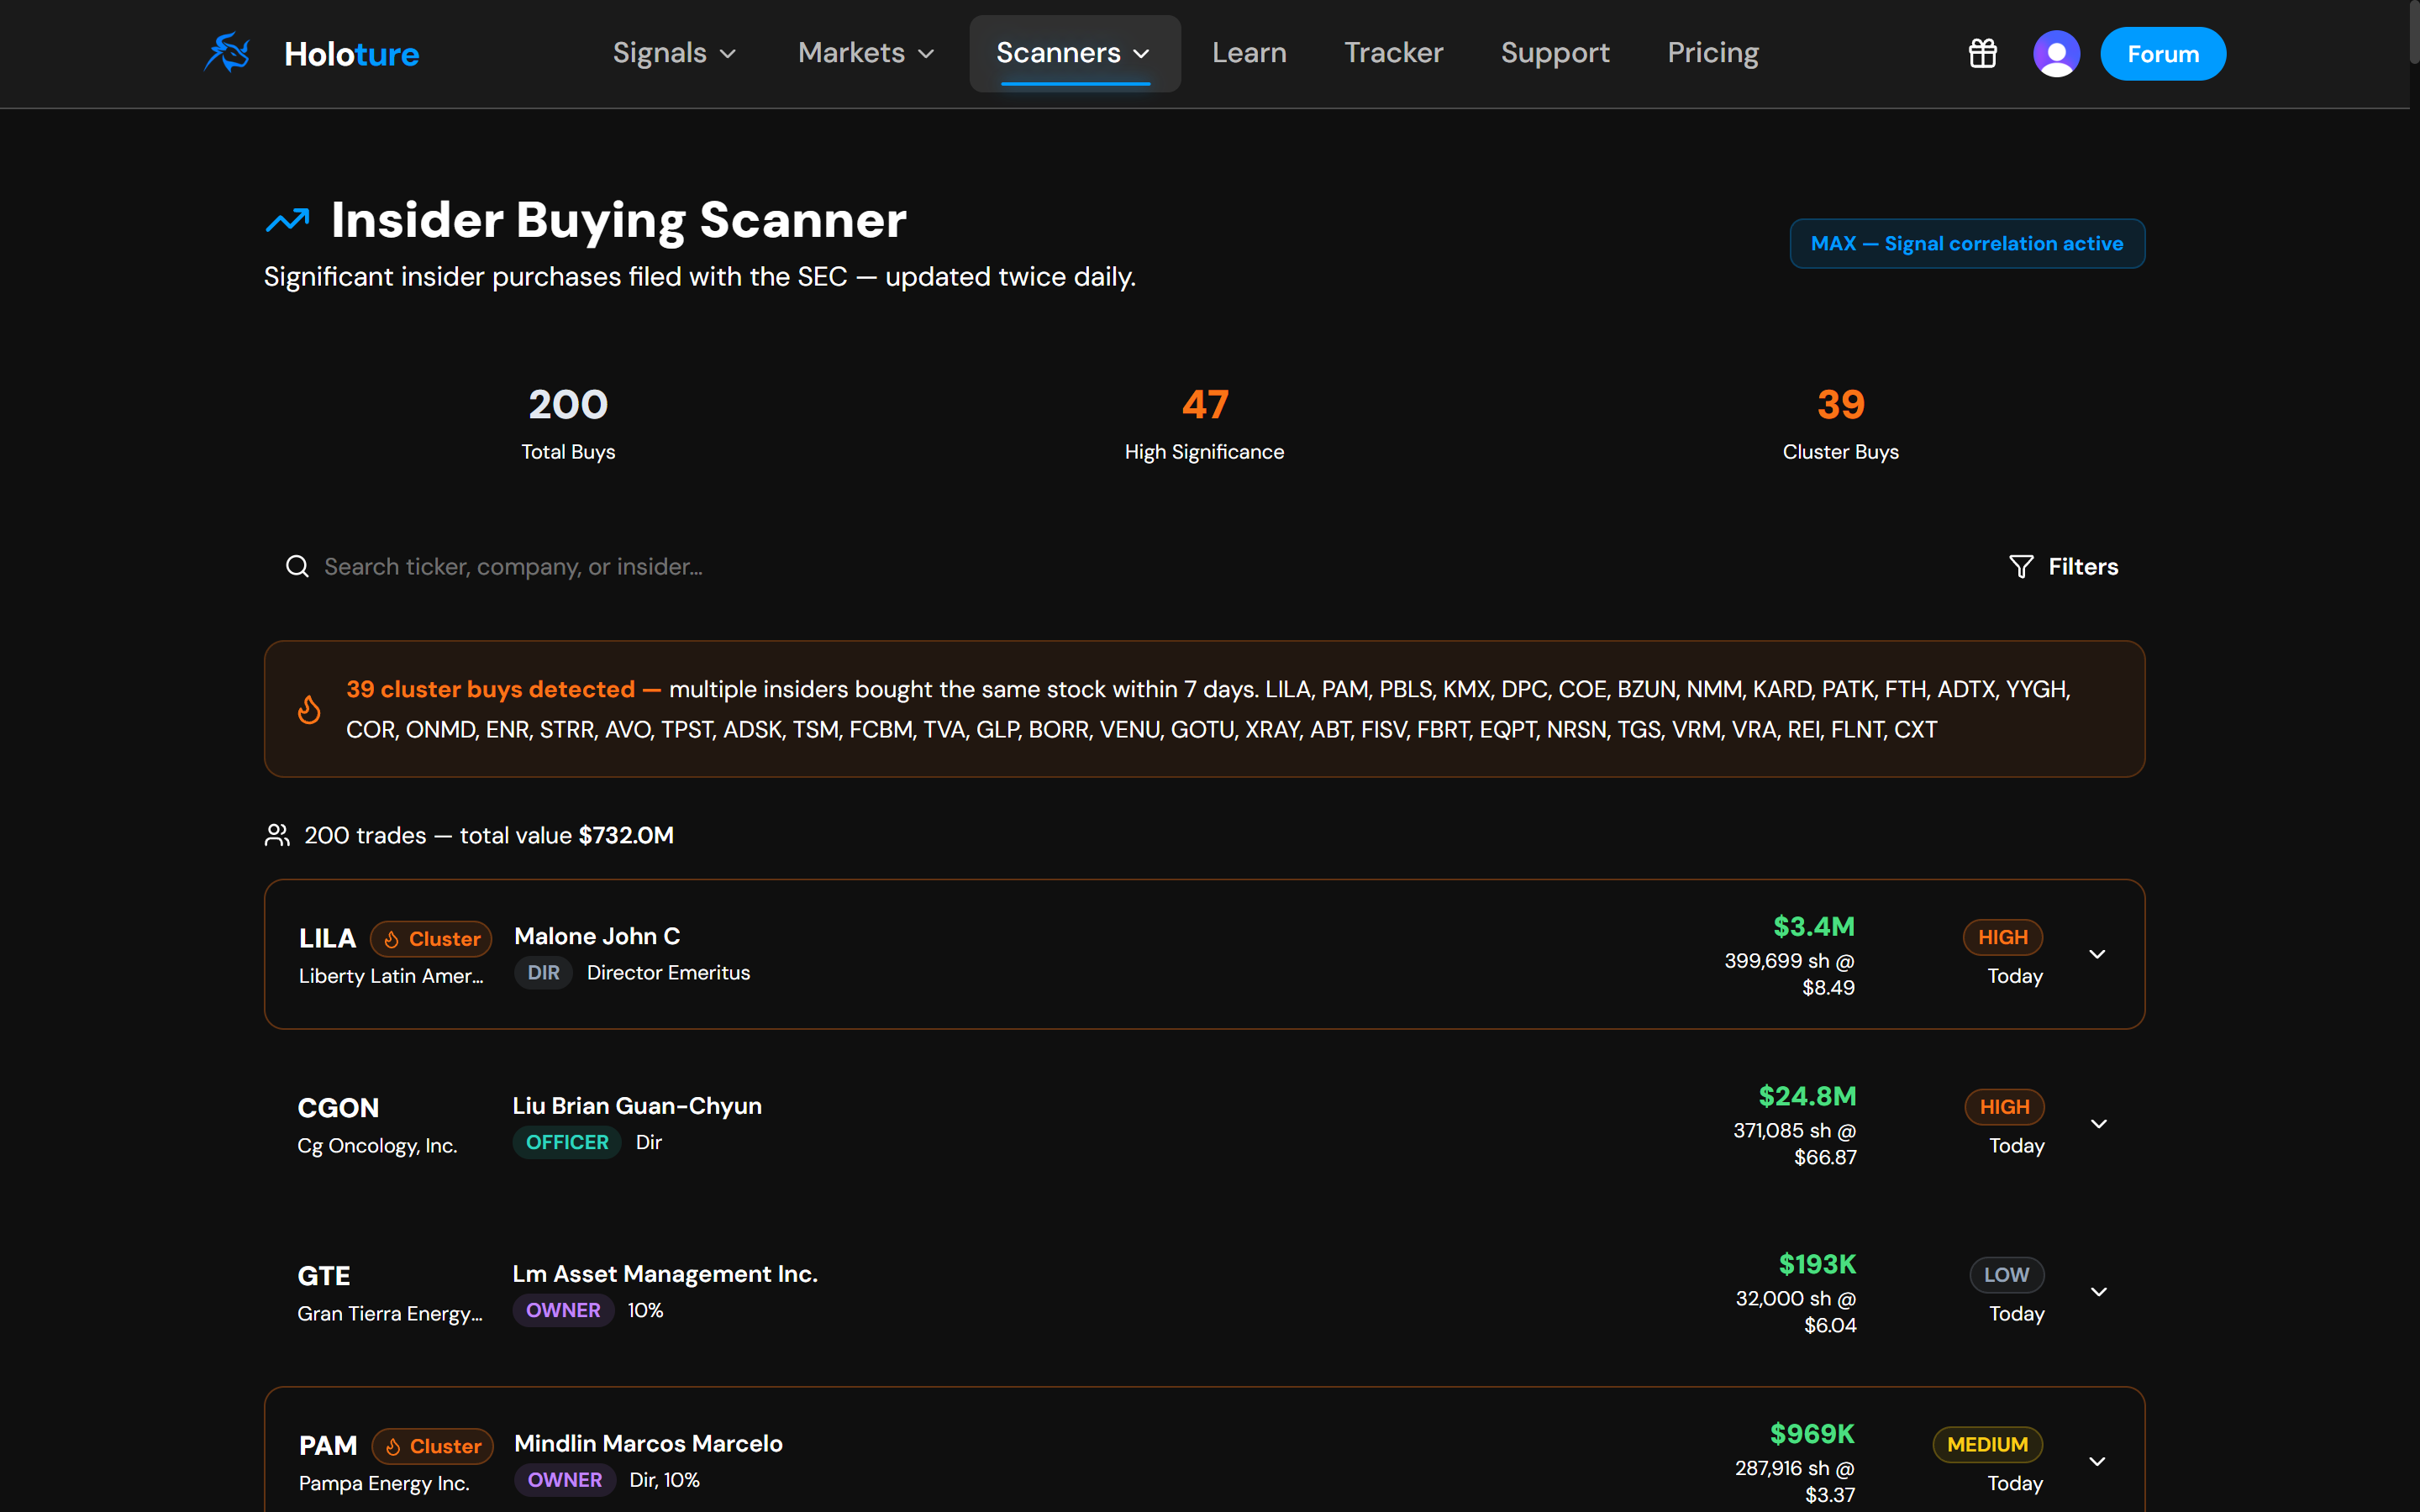Select the PAM ticker symbol

click(328, 1446)
